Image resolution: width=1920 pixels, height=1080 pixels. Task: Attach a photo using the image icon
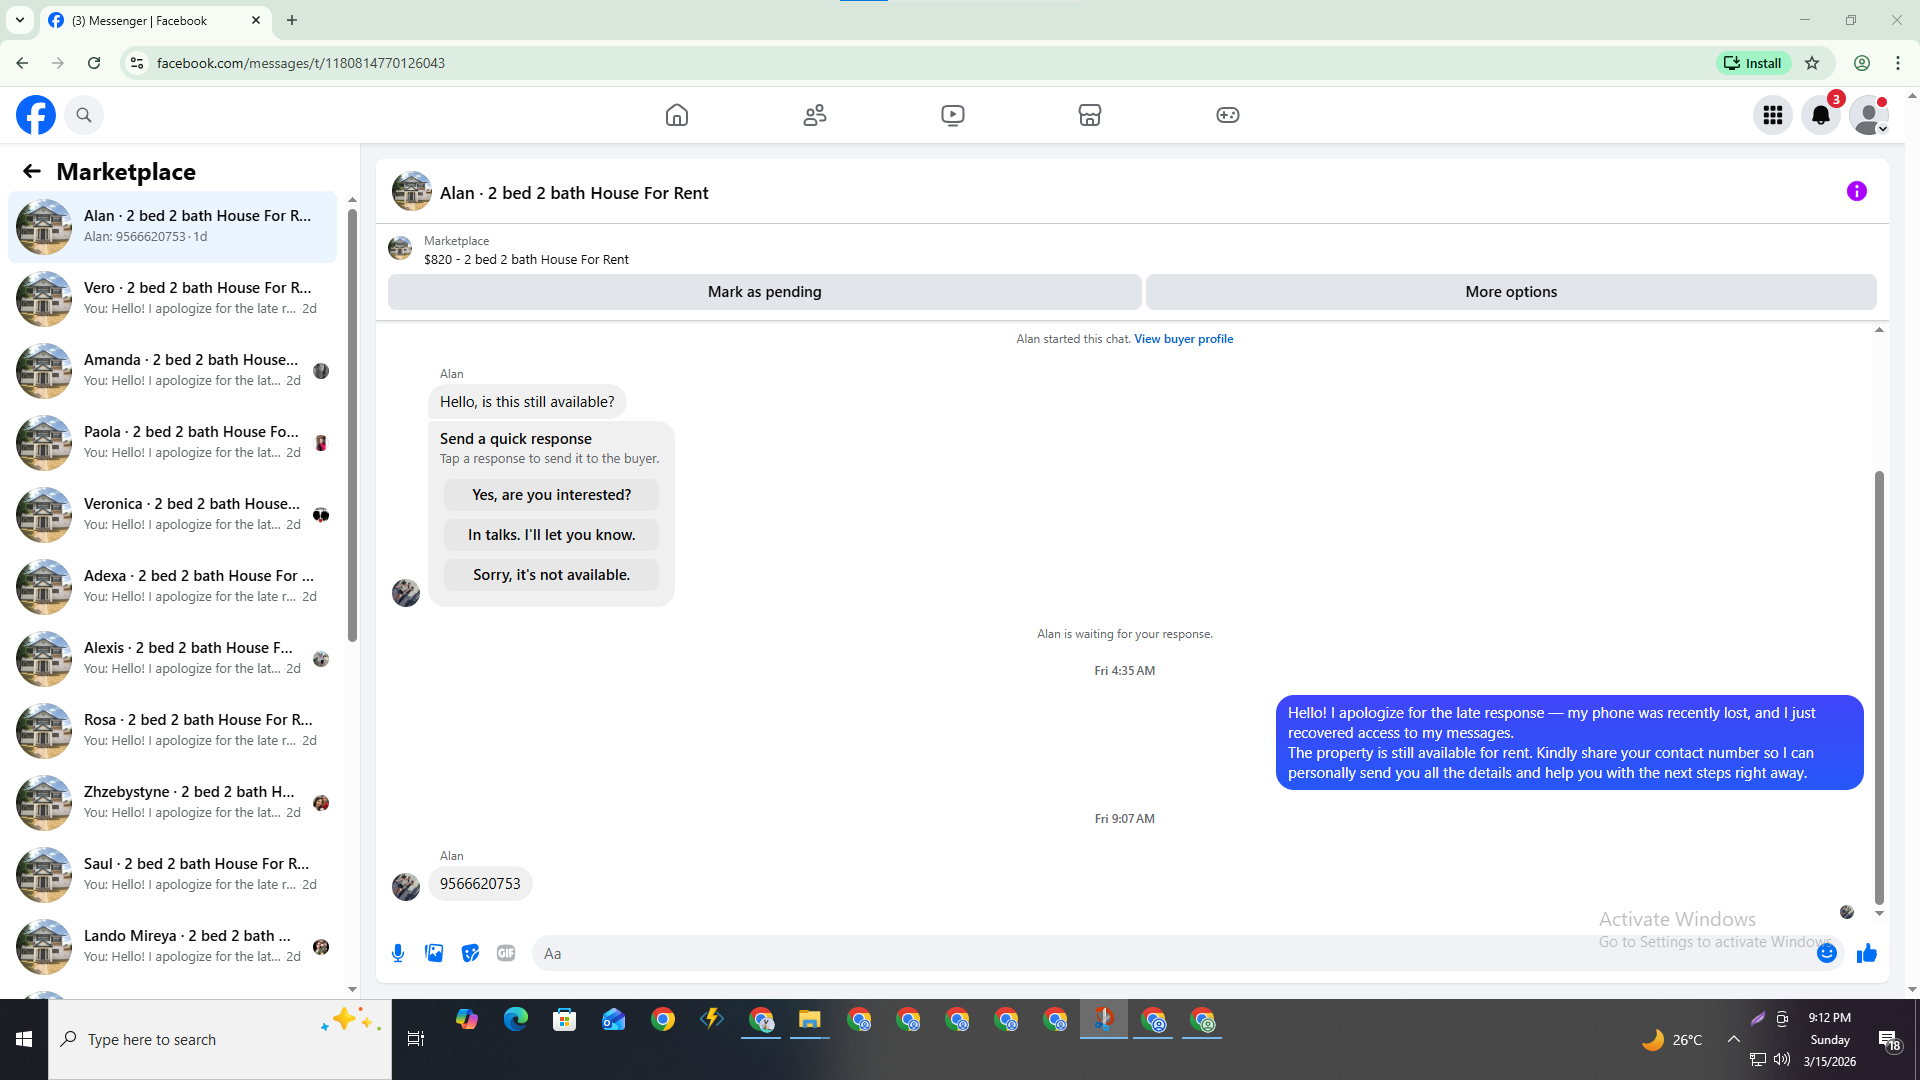click(x=434, y=953)
